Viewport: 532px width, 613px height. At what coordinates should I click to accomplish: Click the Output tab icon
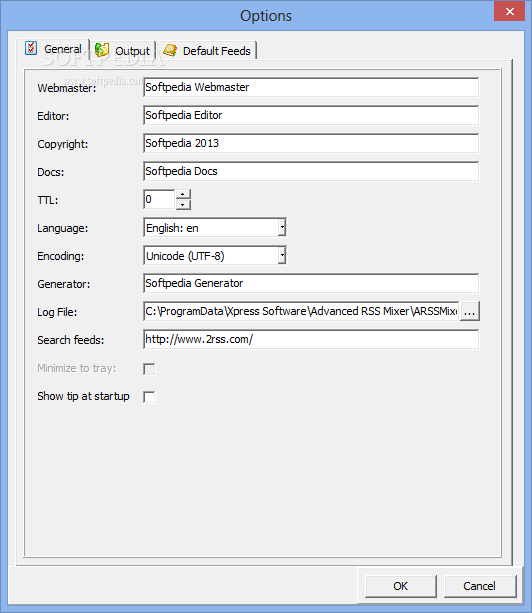coord(102,50)
